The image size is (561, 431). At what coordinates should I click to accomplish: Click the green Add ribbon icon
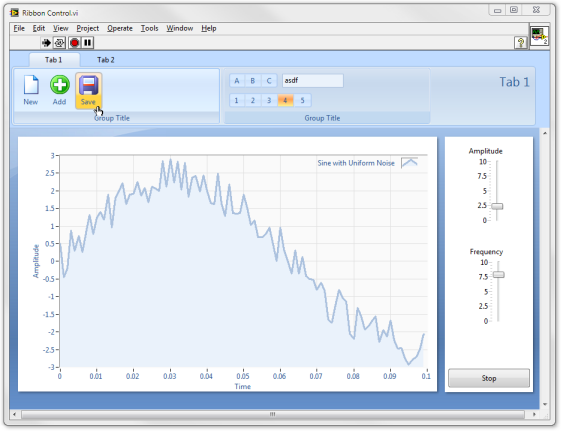pos(60,85)
